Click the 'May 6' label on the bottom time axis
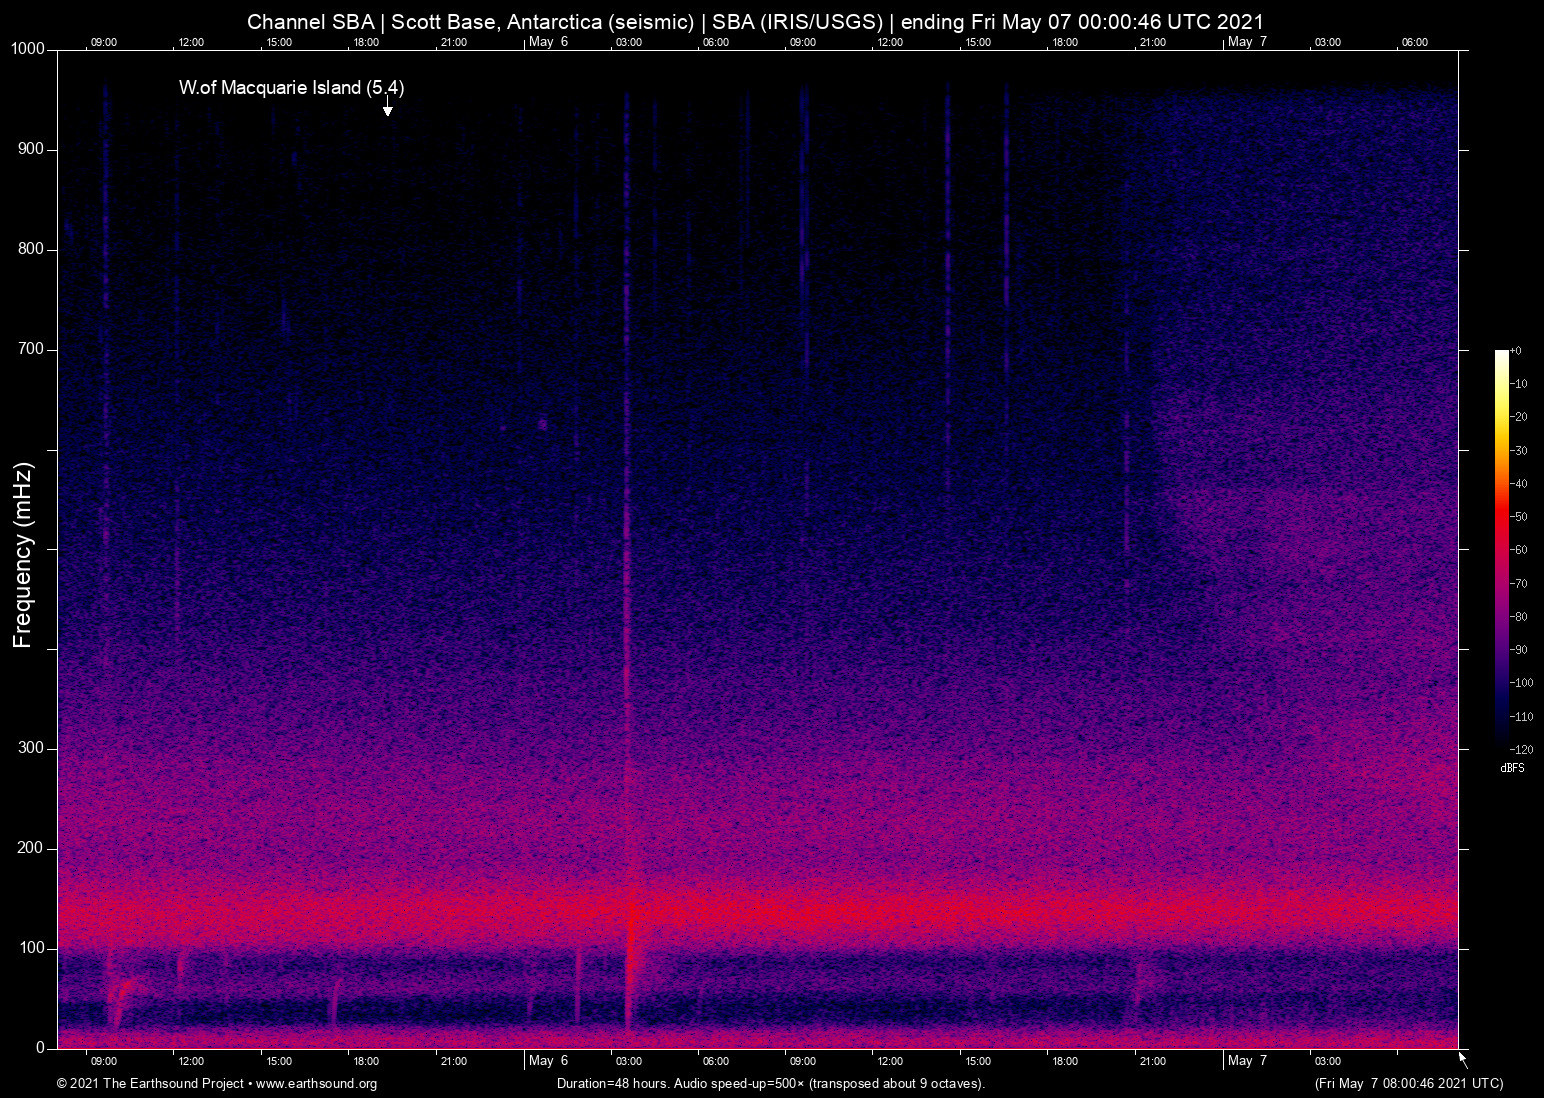Screen dimensions: 1544x1098 click(x=547, y=1061)
